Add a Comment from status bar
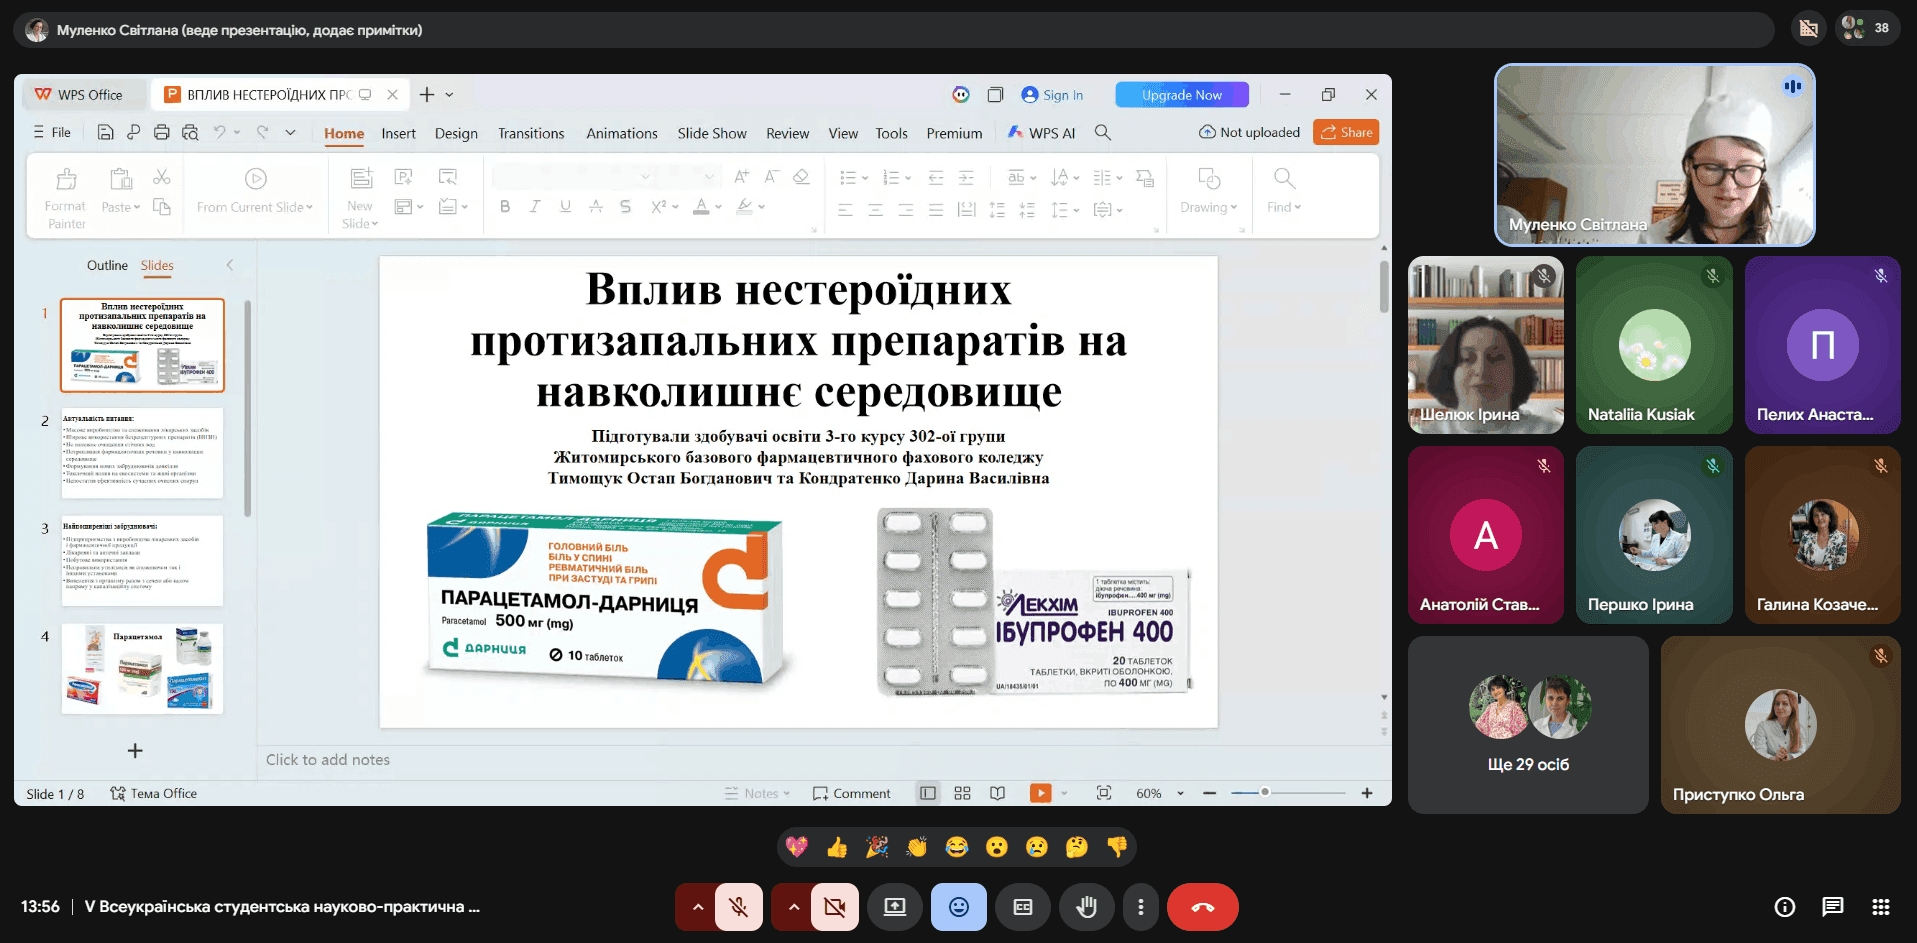1917x943 pixels. 851,793
